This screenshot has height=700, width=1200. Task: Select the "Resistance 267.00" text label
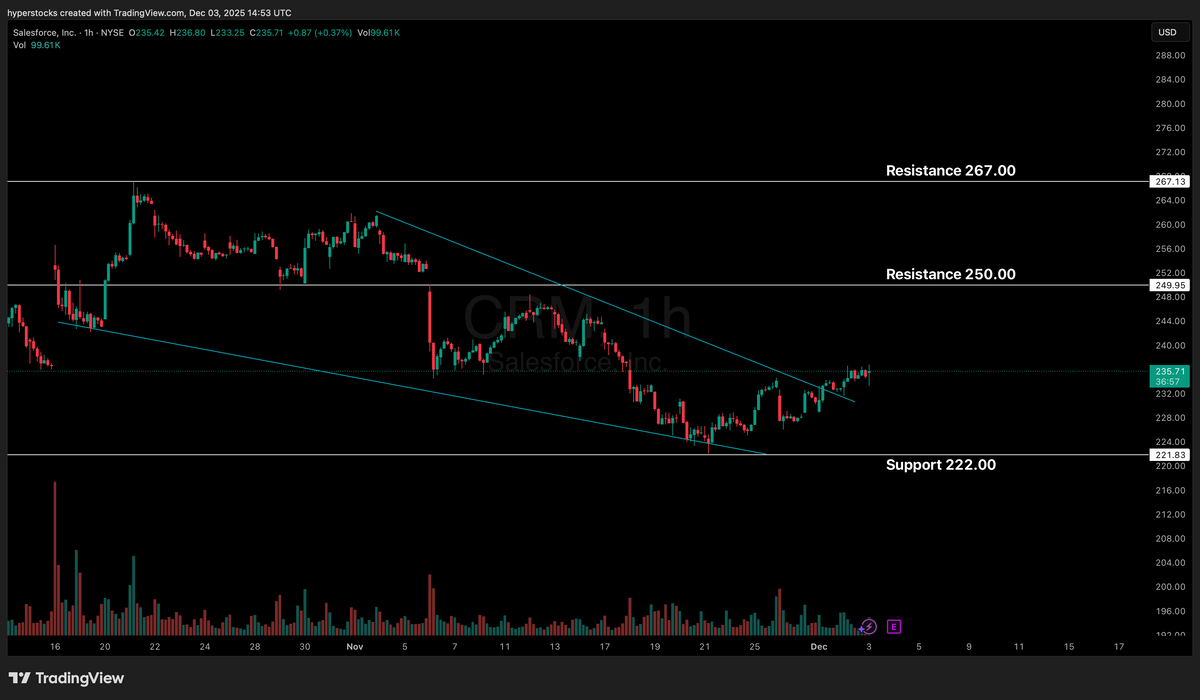click(950, 171)
